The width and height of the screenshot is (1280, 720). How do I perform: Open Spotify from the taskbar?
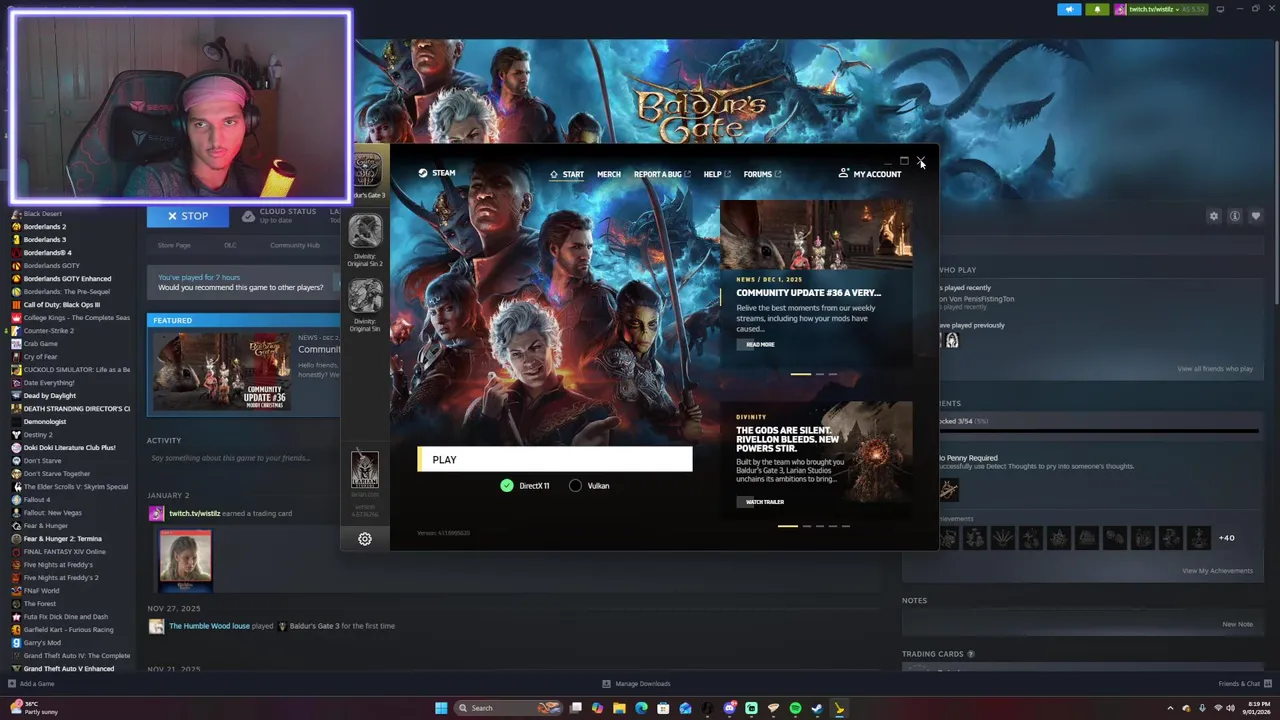point(795,708)
